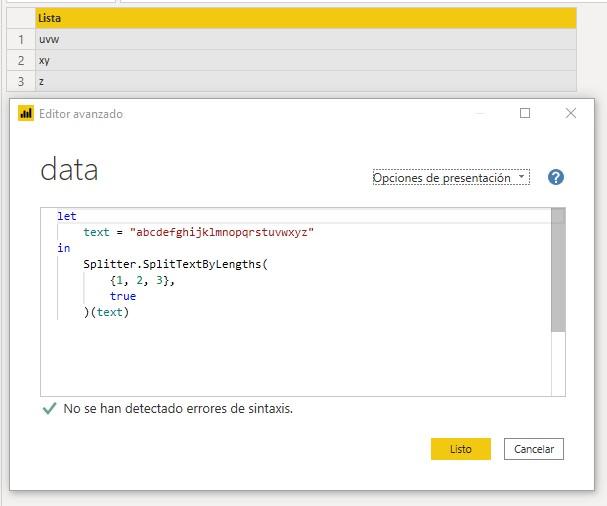
Task: Click the Splitter.SplitTextByLengths code line
Action: click(x=176, y=264)
